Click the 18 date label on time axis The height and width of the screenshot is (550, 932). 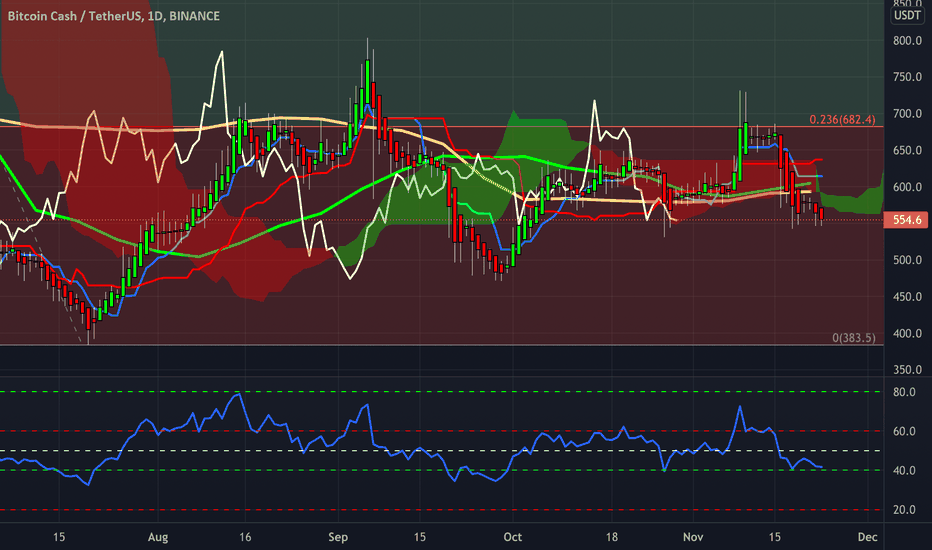(611, 537)
